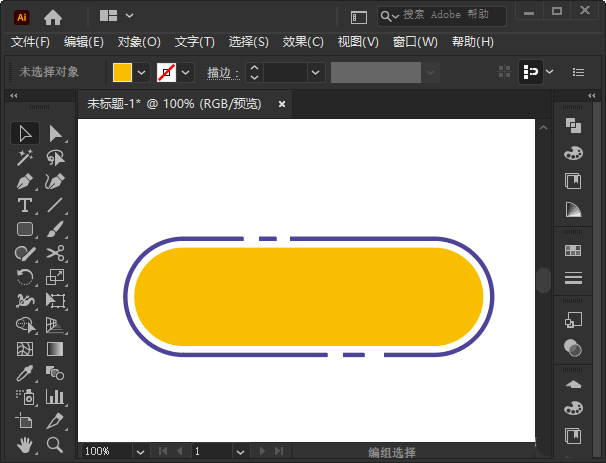This screenshot has height=463, width=606.
Task: Open the fill color dropdown
Action: point(142,72)
